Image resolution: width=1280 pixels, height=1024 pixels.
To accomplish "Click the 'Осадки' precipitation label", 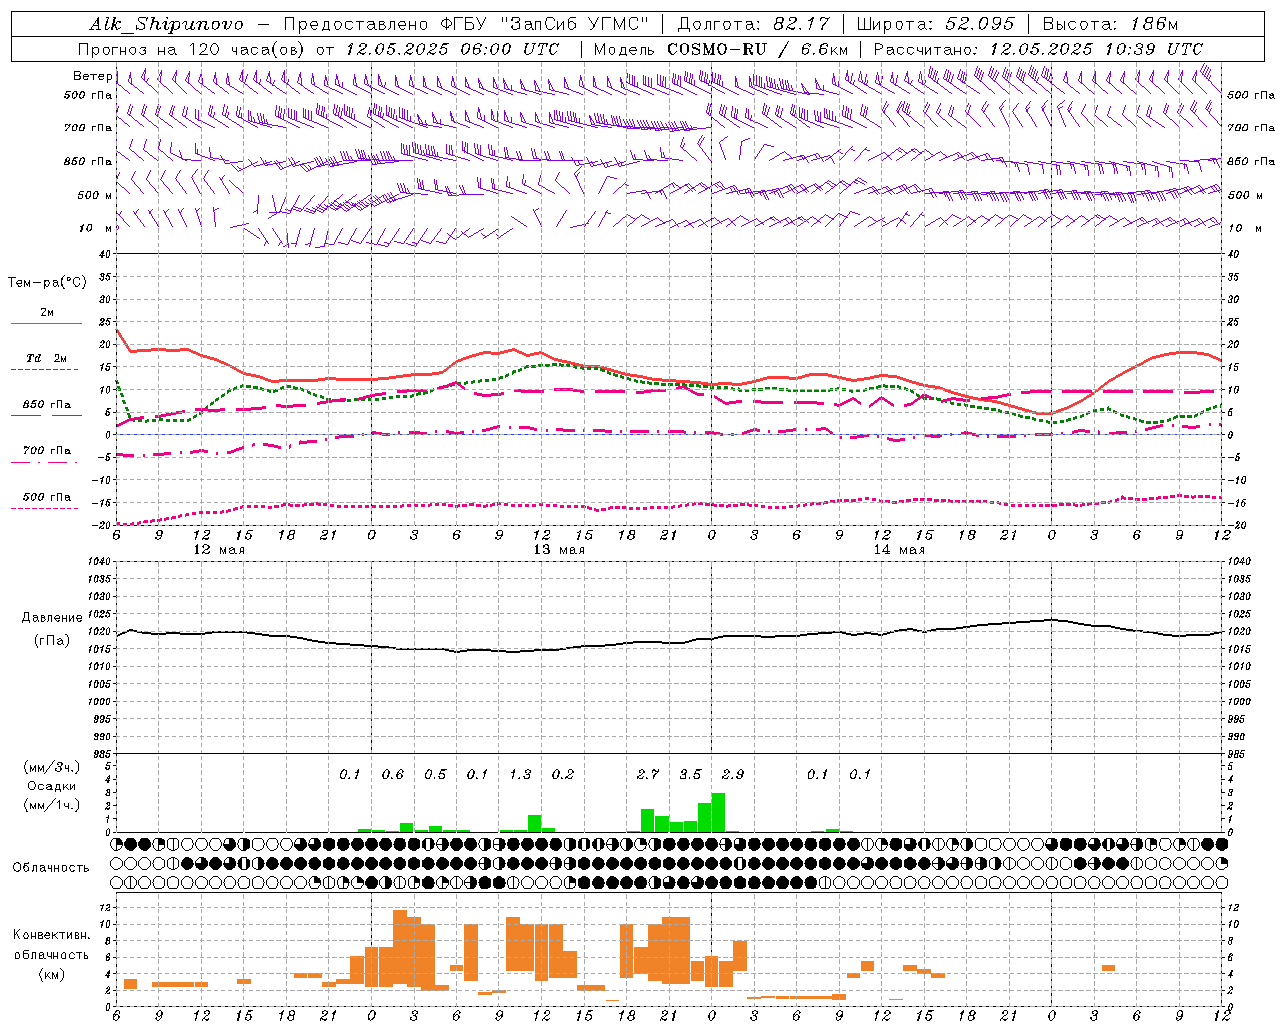I will (x=51, y=786).
